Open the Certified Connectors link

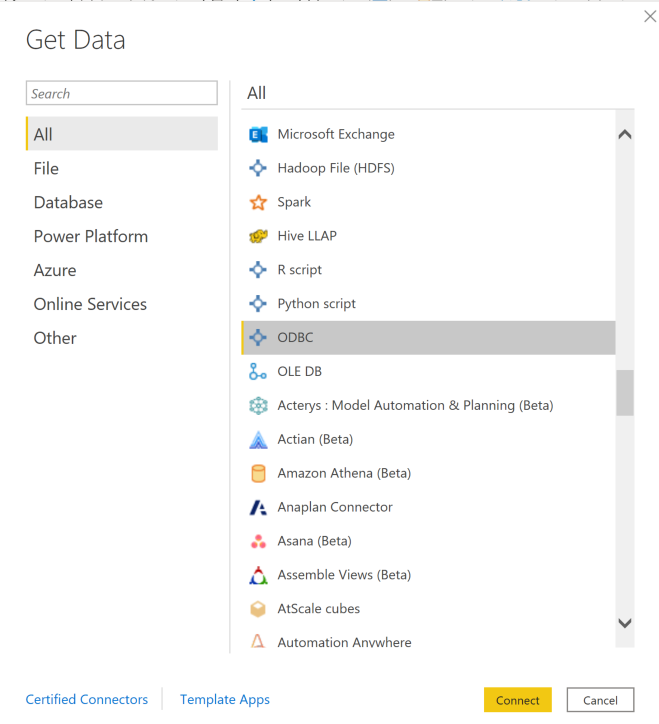coord(87,700)
